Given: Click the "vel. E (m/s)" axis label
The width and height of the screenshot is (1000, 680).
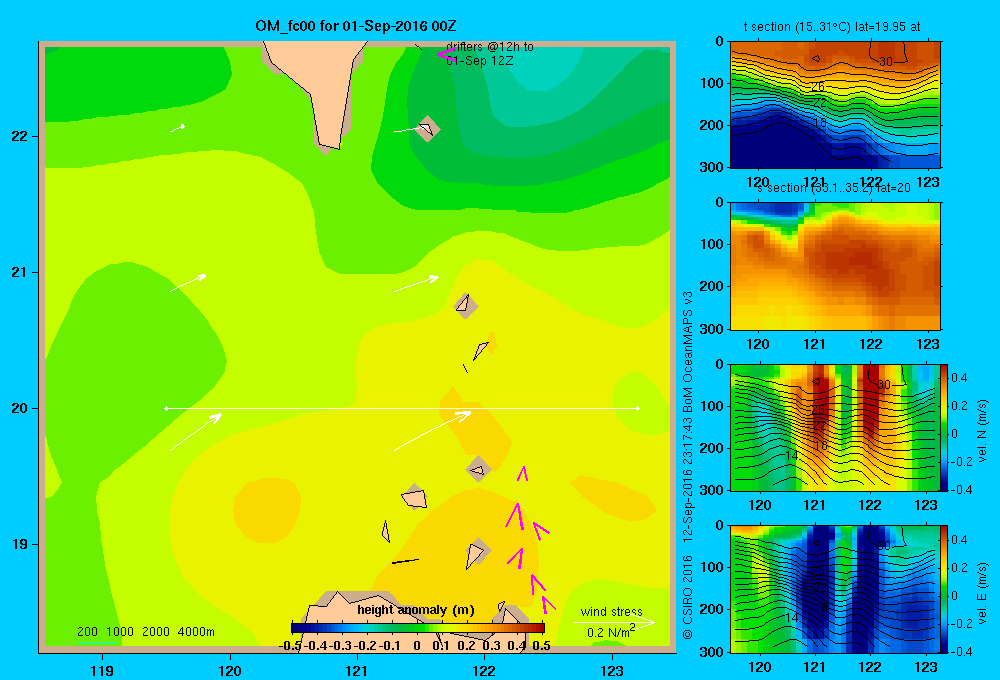Looking at the screenshot, I should coord(983,593).
